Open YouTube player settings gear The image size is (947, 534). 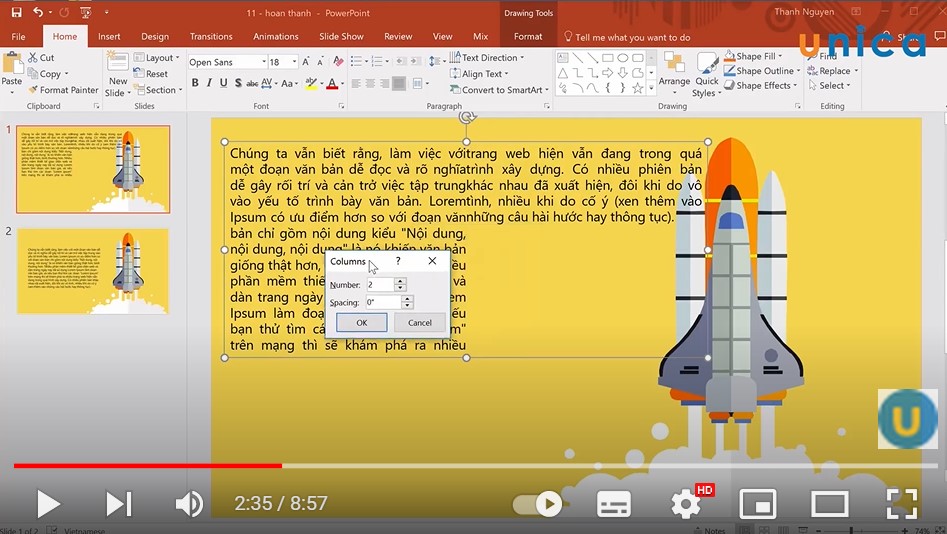(x=686, y=503)
